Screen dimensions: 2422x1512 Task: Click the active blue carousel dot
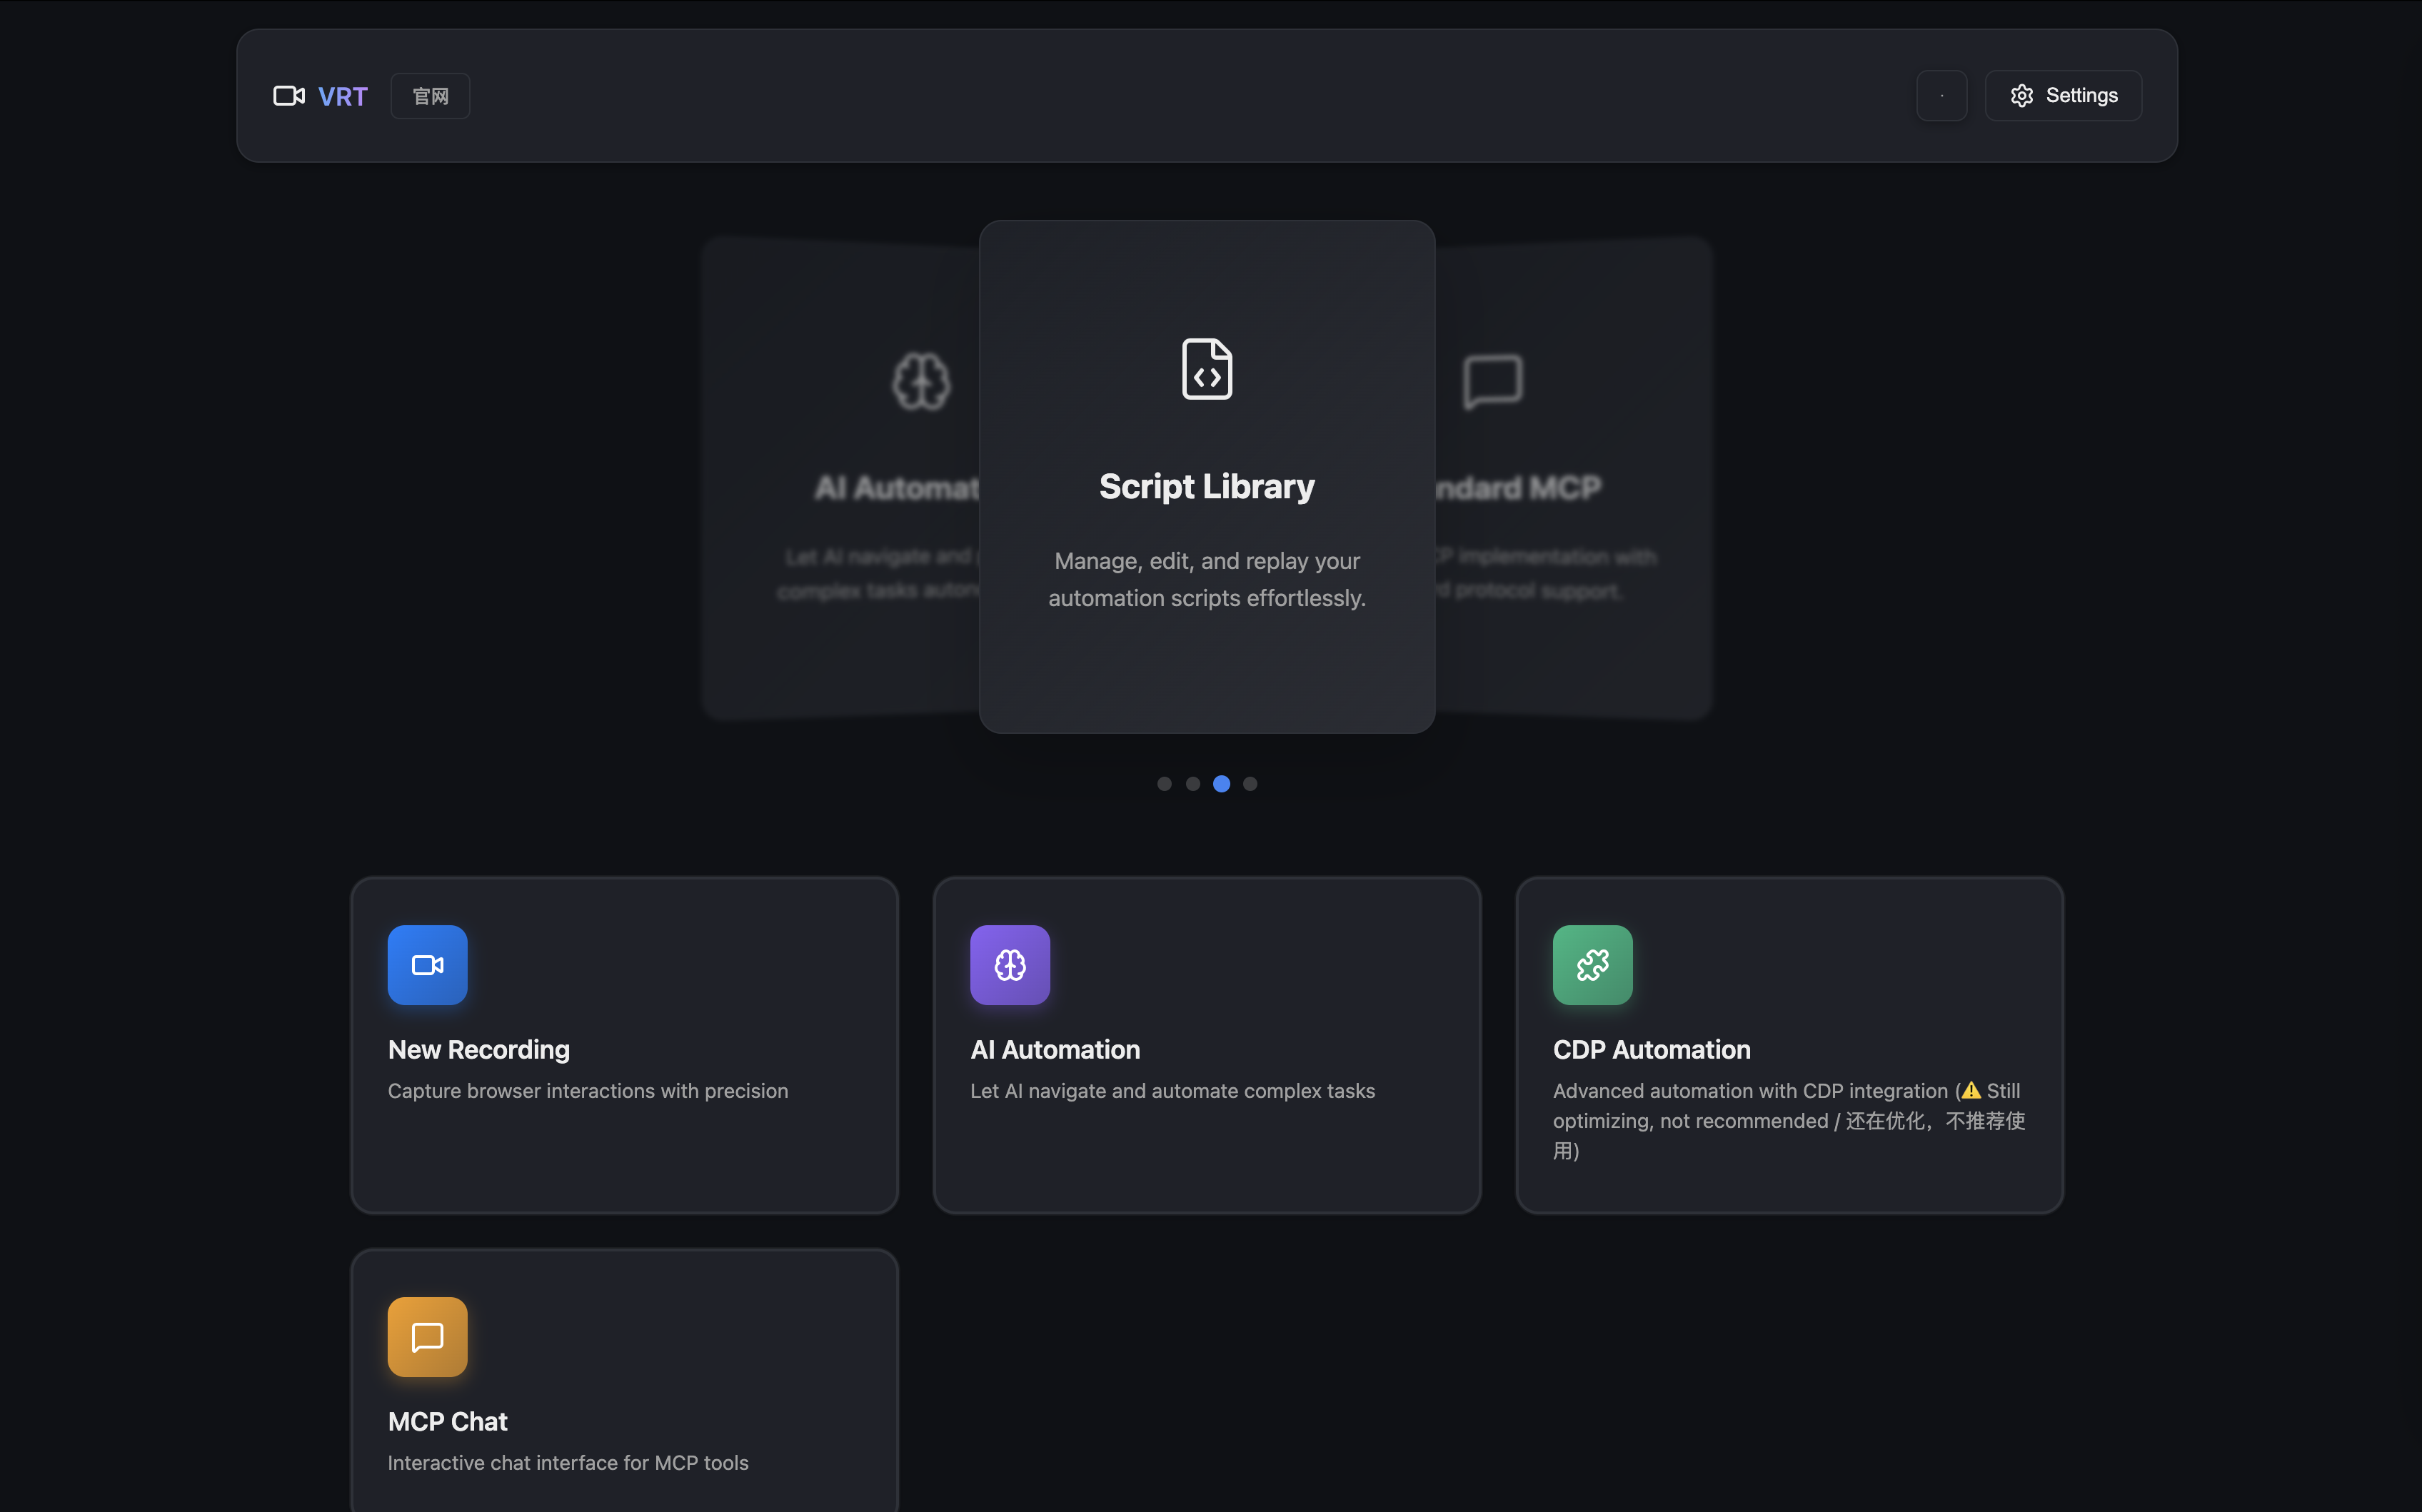point(1221,784)
